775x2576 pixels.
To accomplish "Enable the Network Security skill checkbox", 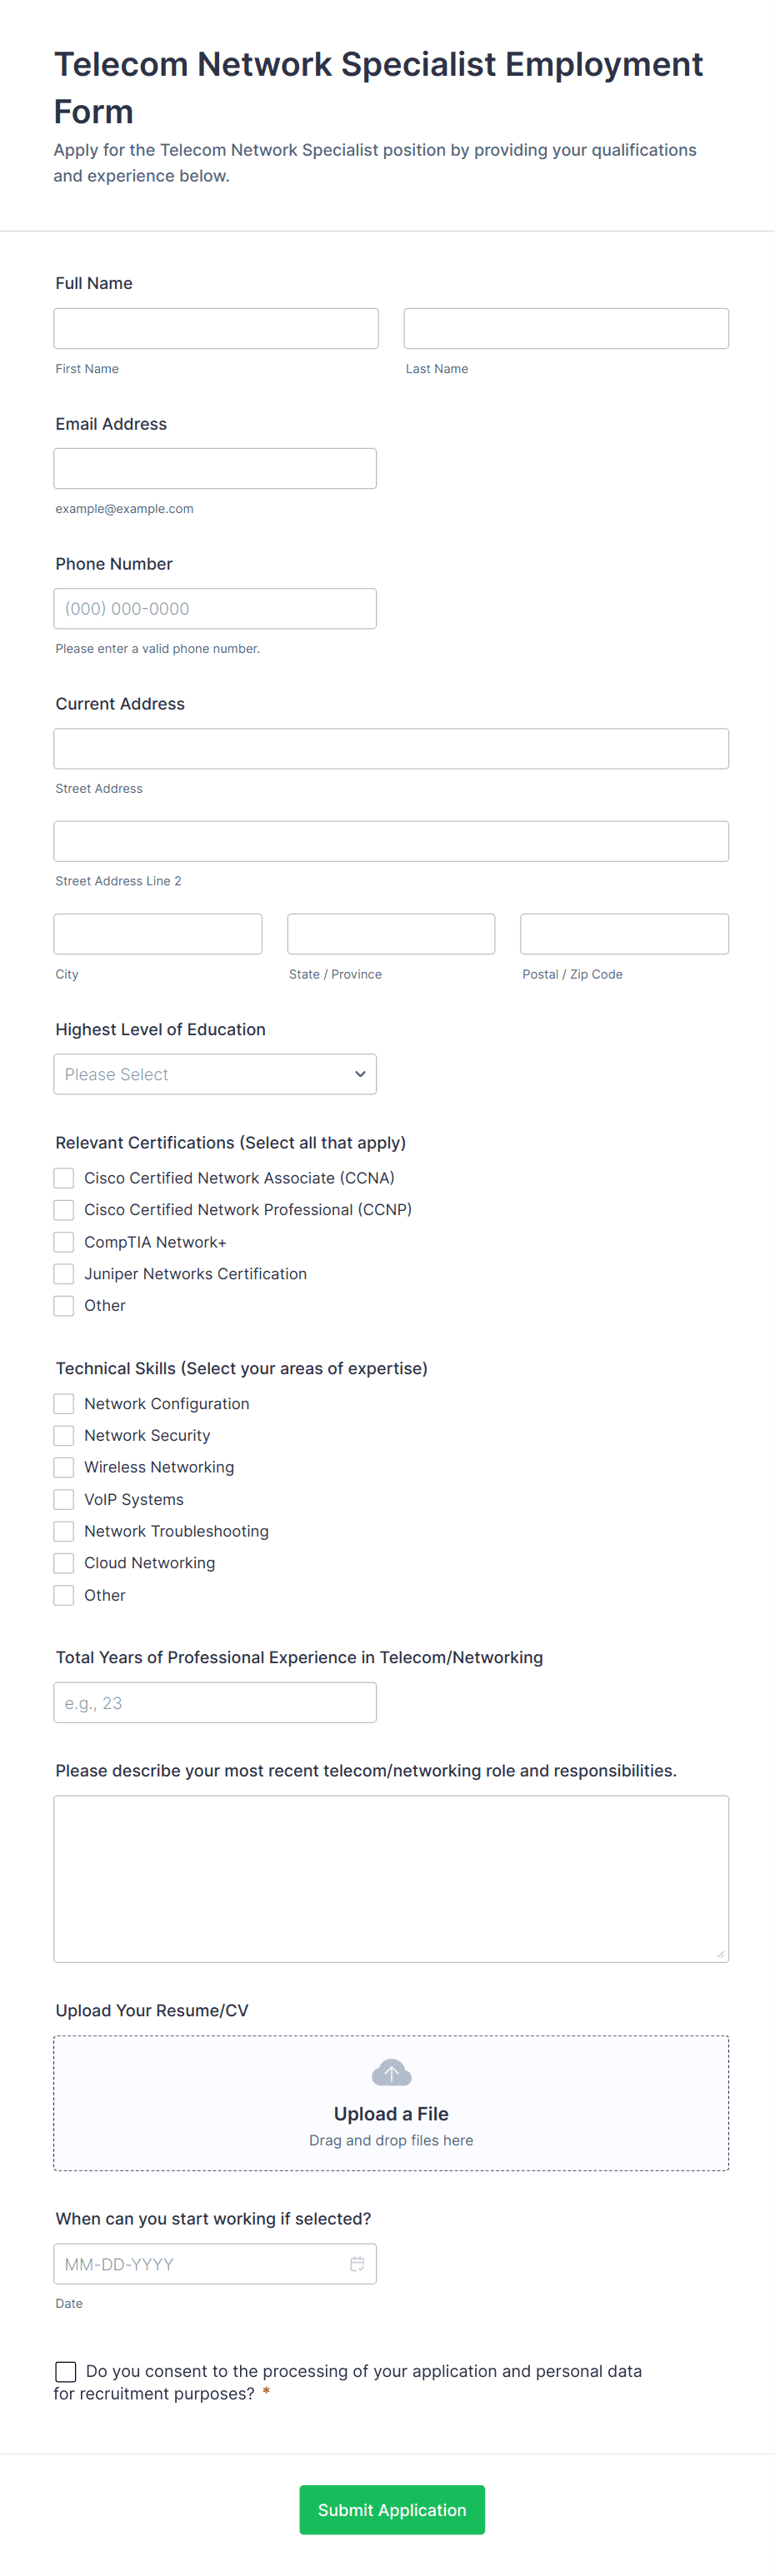I will (64, 1435).
